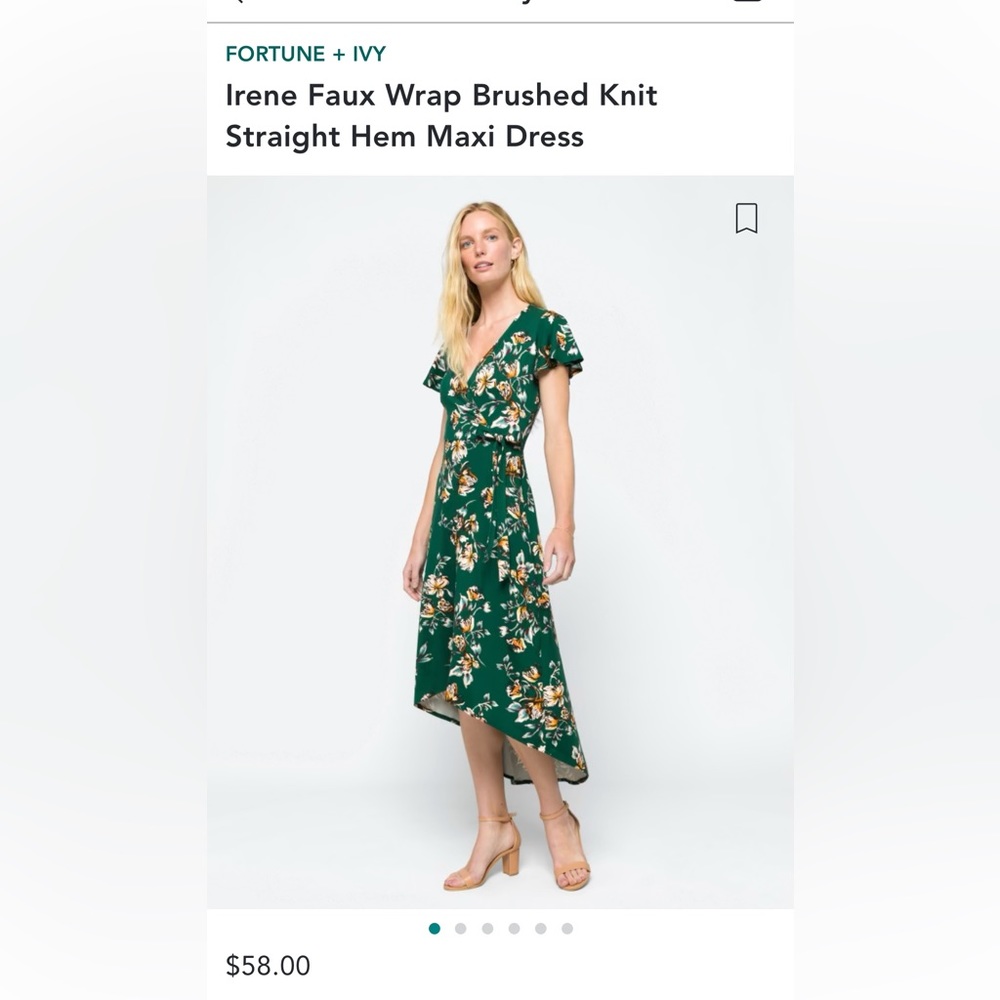The width and height of the screenshot is (1000, 1000).
Task: Tap the Irene Faux Wrap dress title
Action: coord(440,113)
